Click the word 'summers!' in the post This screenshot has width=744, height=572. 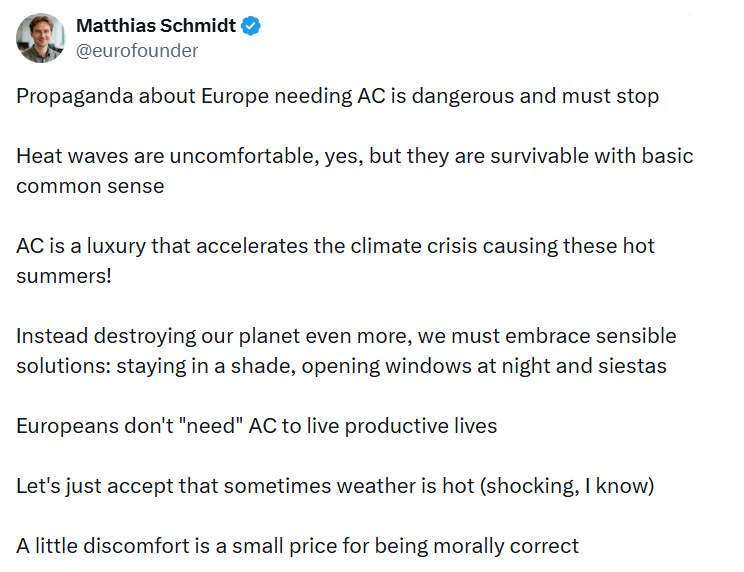pyautogui.click(x=64, y=276)
